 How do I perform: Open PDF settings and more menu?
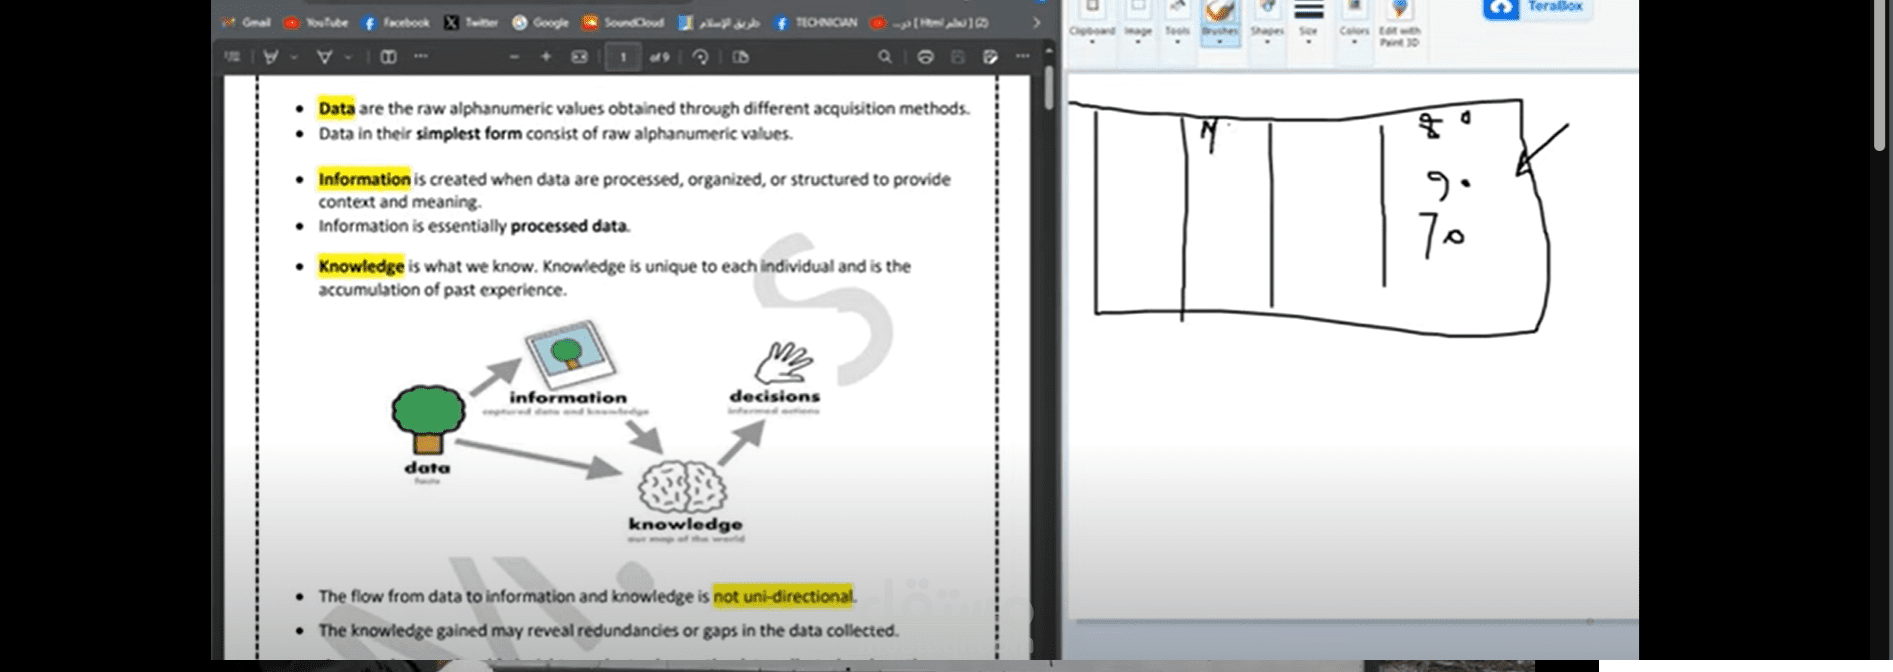pyautogui.click(x=1022, y=57)
